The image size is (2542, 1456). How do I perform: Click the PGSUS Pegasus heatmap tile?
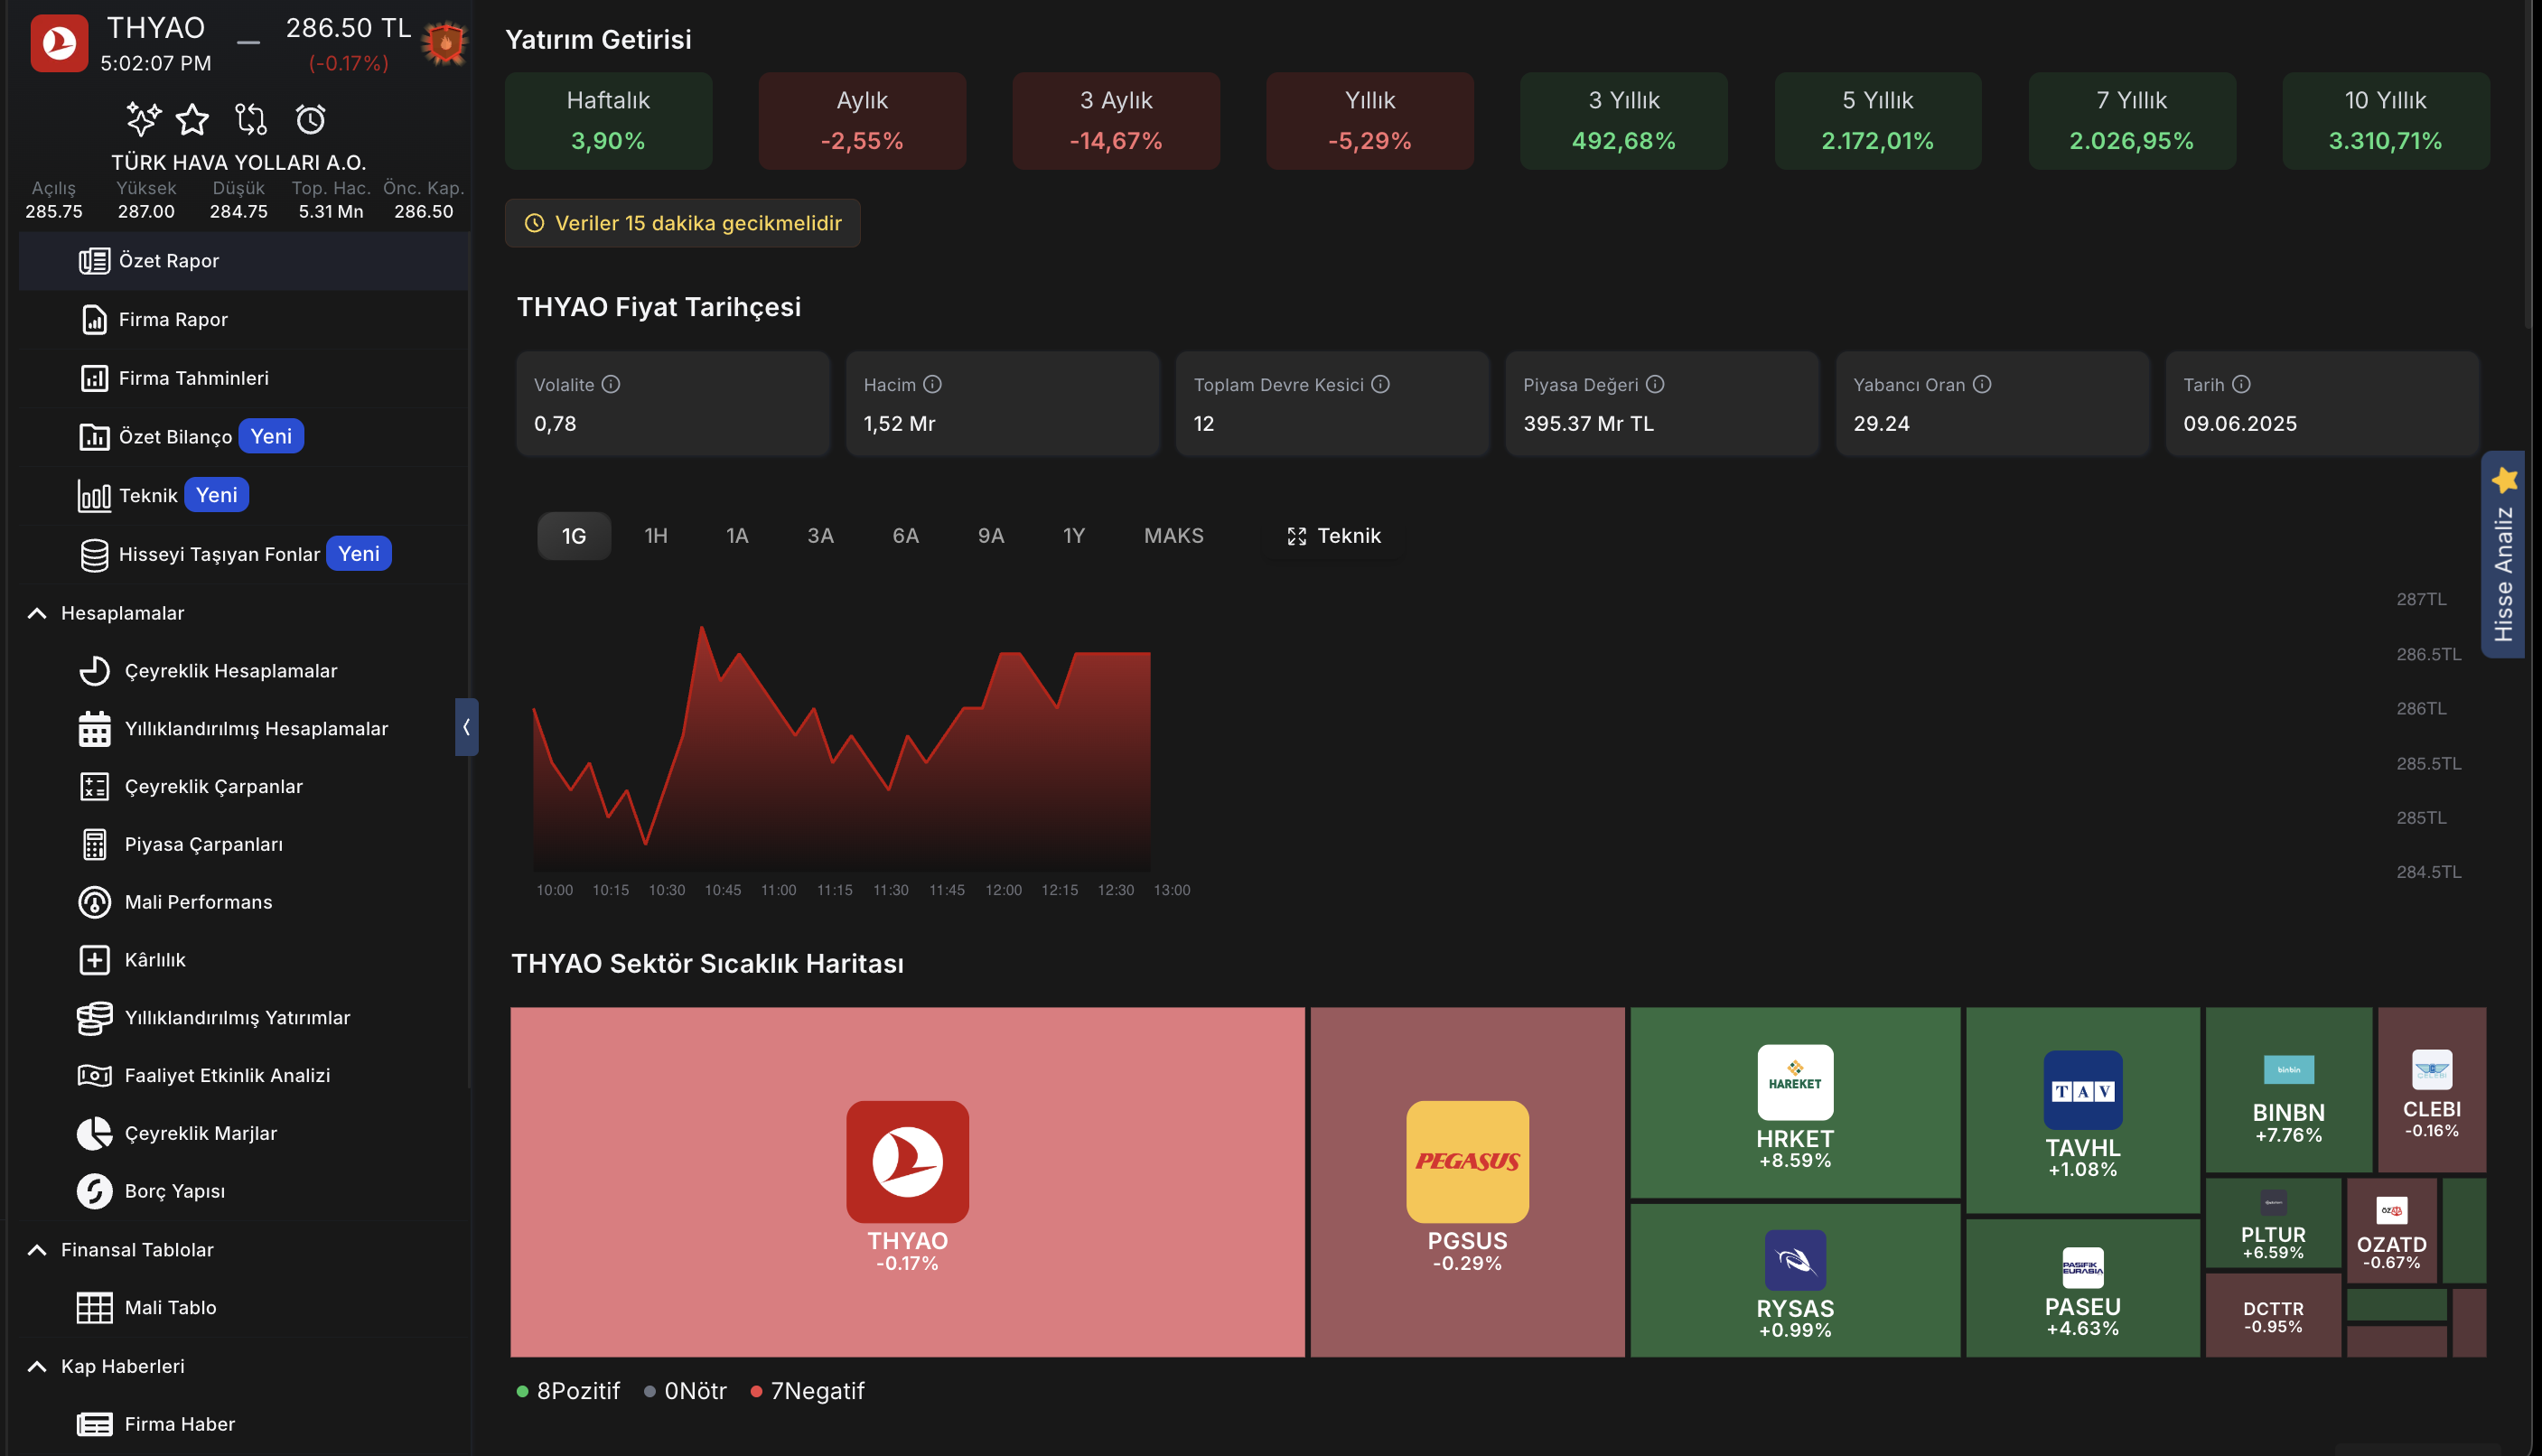1467,1182
